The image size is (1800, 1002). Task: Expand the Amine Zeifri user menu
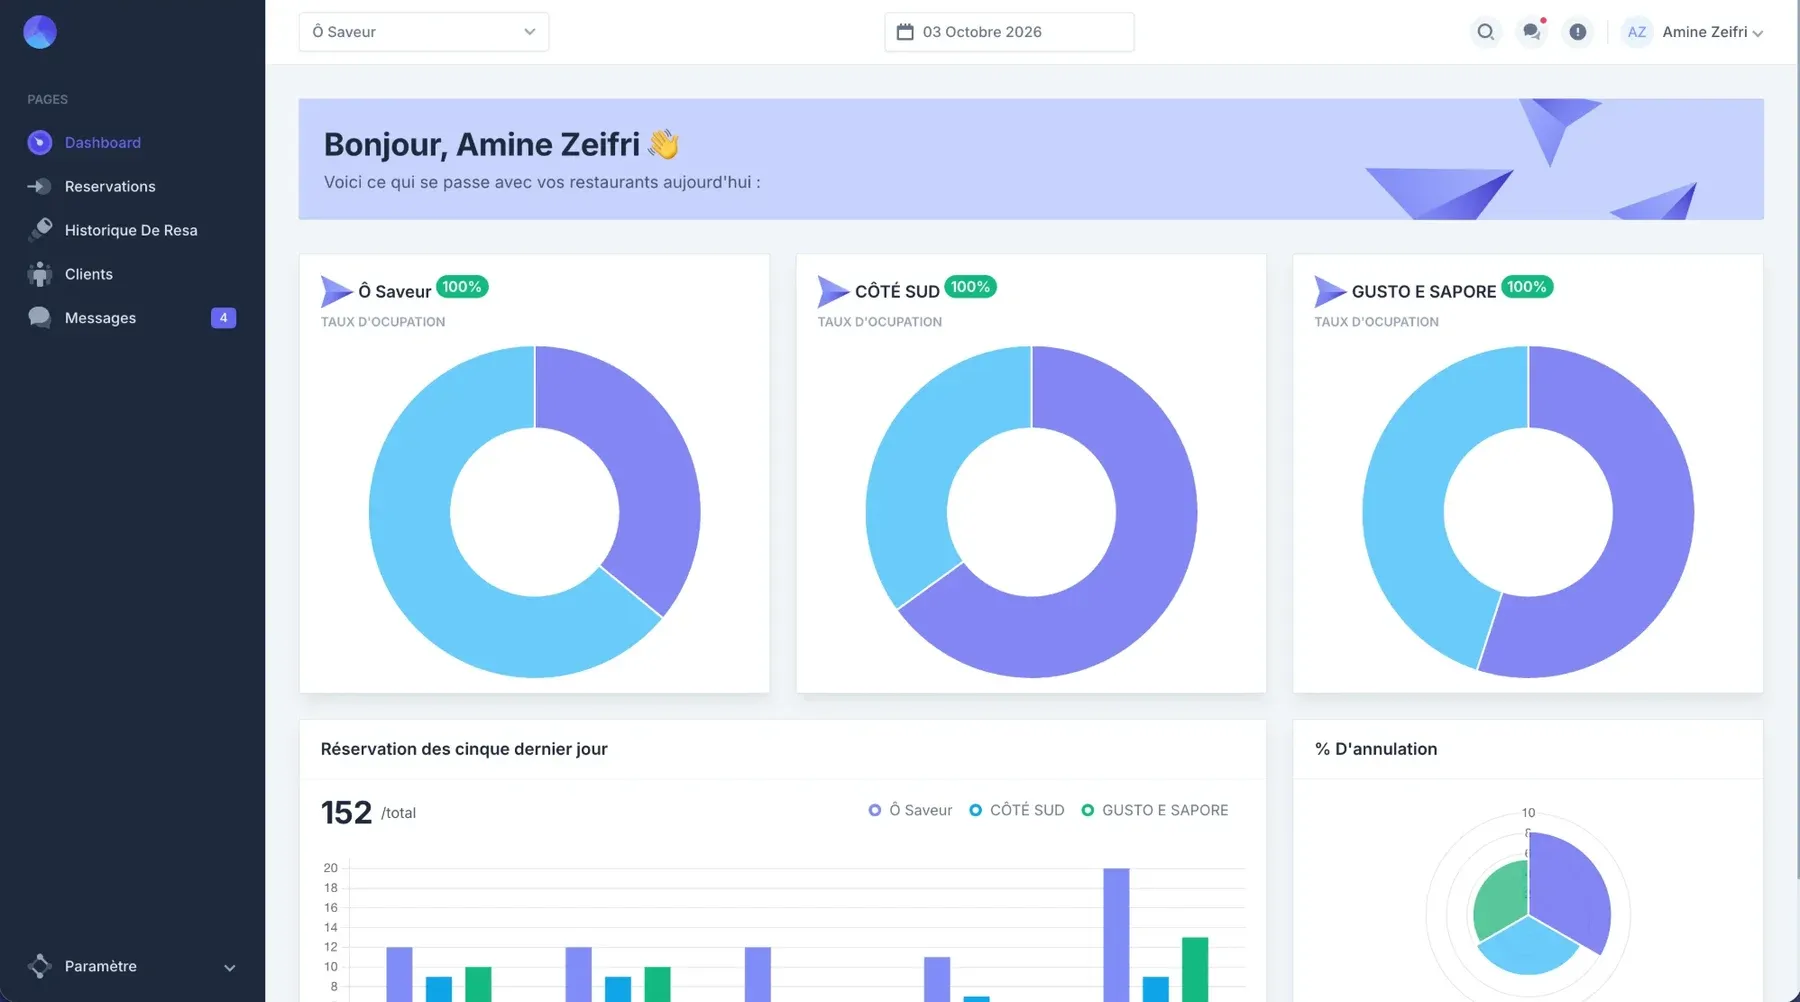[x=1712, y=32]
